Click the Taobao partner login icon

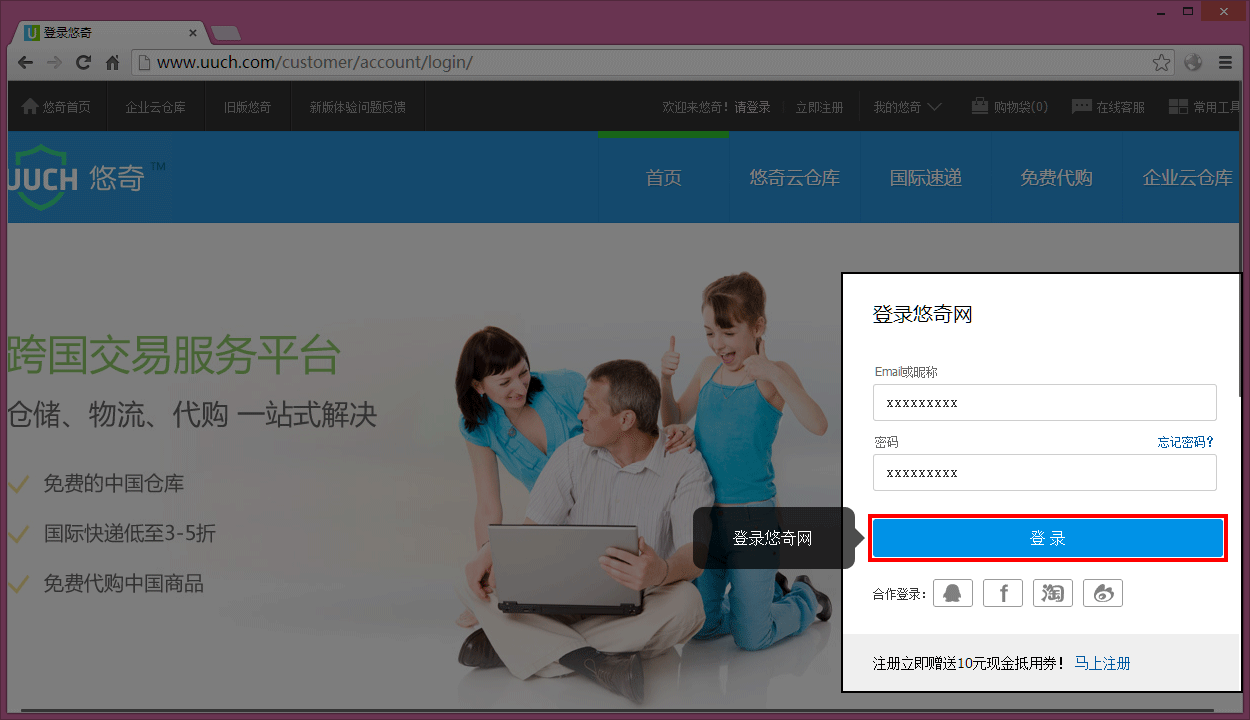[x=1053, y=593]
